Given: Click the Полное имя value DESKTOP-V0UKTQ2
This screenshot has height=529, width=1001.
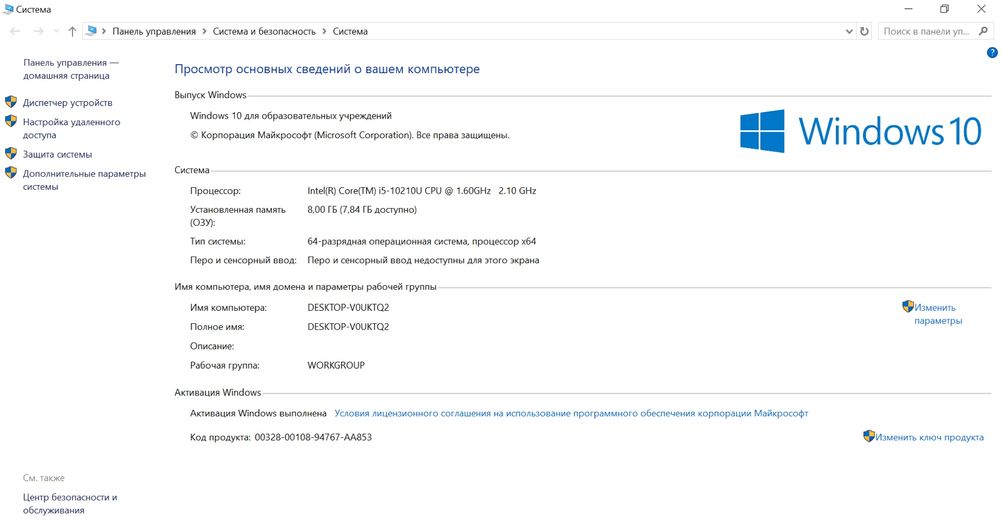Looking at the screenshot, I should coord(348,327).
